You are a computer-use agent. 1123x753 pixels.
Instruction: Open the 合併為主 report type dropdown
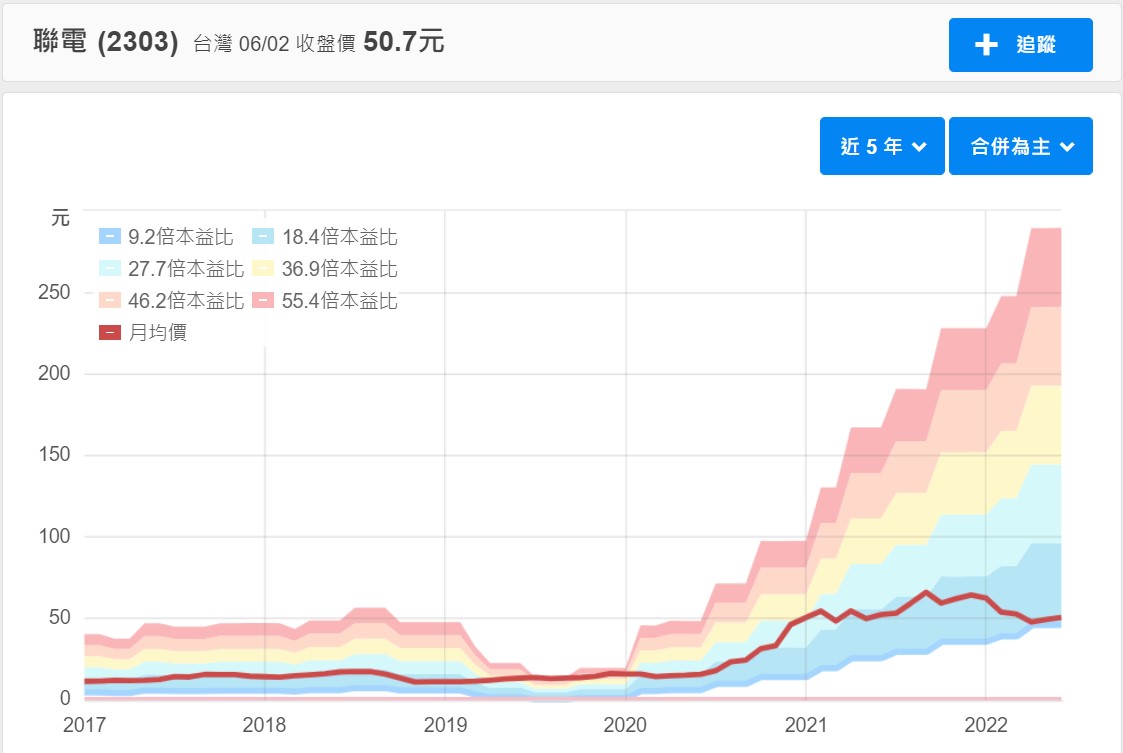pyautogui.click(x=1021, y=146)
